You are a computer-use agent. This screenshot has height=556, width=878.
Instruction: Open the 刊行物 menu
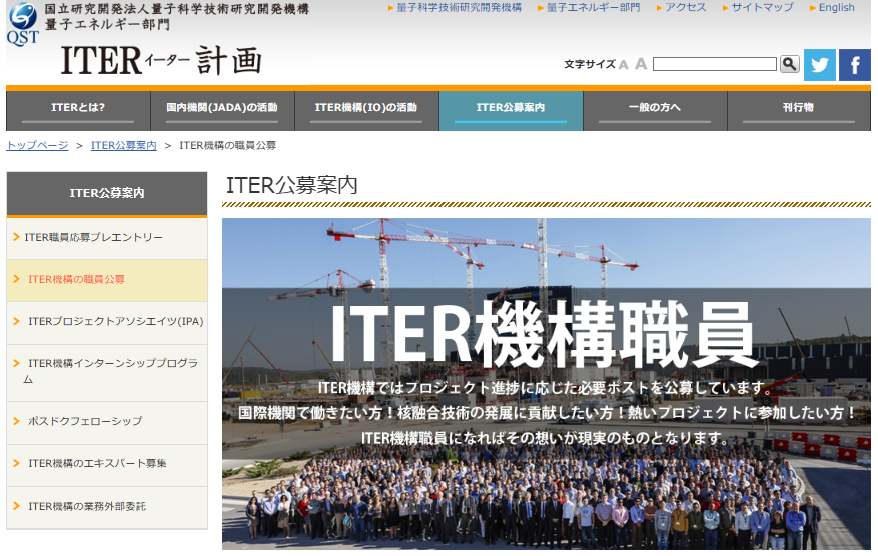(x=799, y=111)
